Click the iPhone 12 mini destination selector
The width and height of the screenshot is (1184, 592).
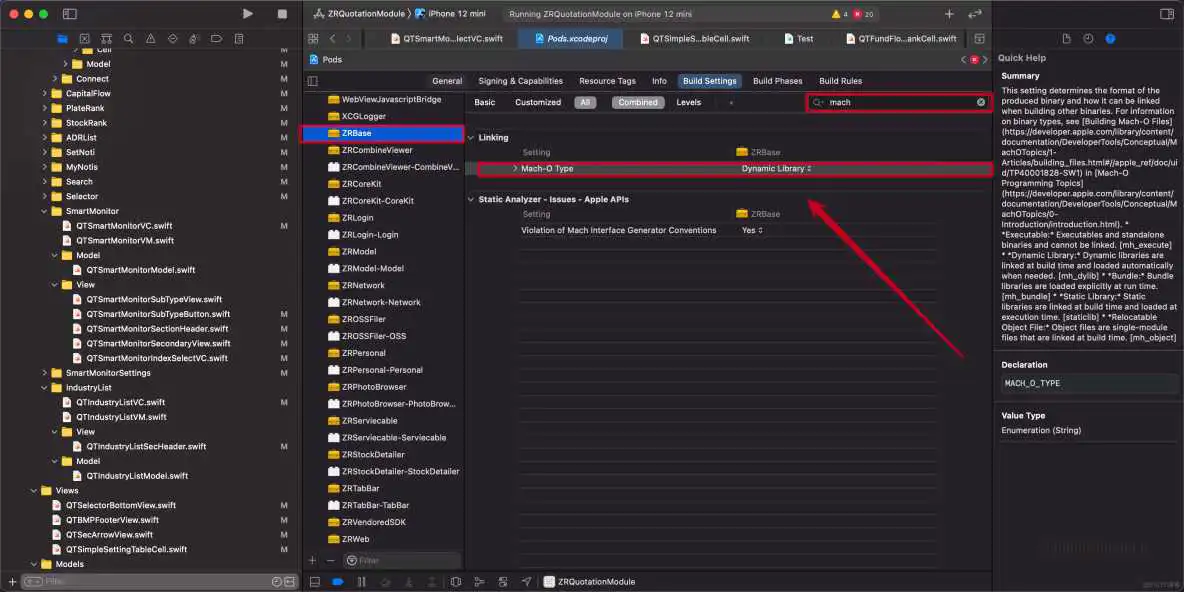tap(450, 14)
